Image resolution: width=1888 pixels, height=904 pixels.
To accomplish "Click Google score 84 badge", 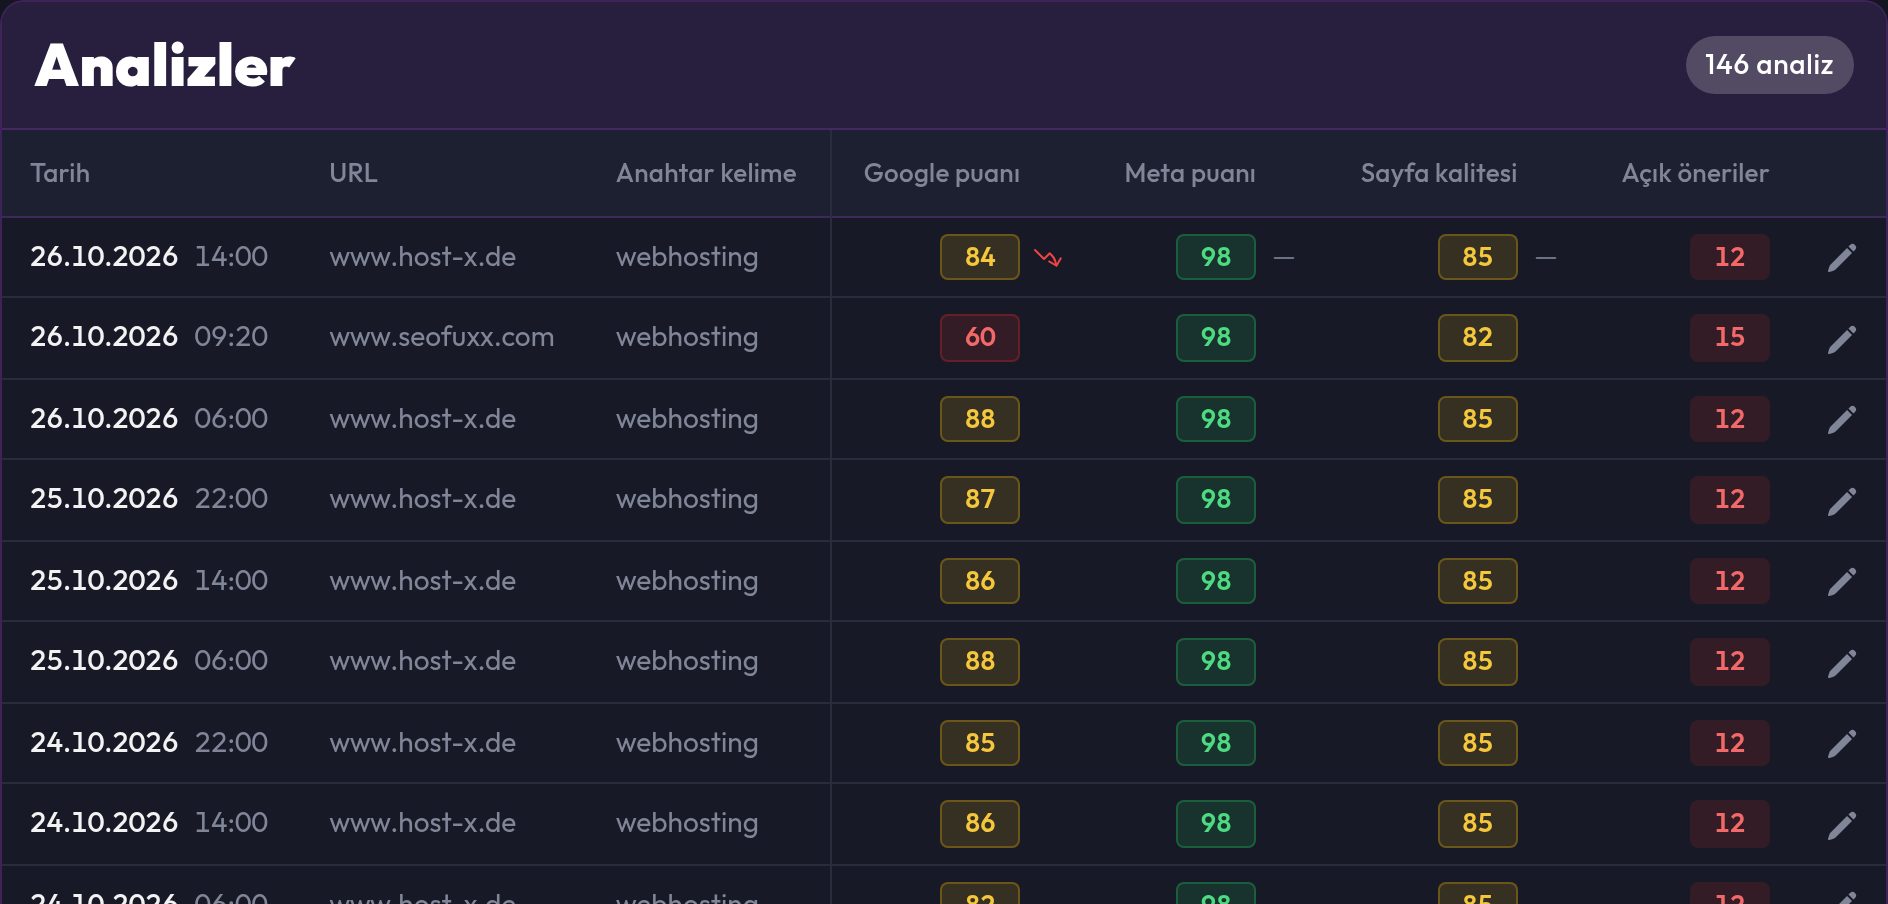I will coord(980,257).
